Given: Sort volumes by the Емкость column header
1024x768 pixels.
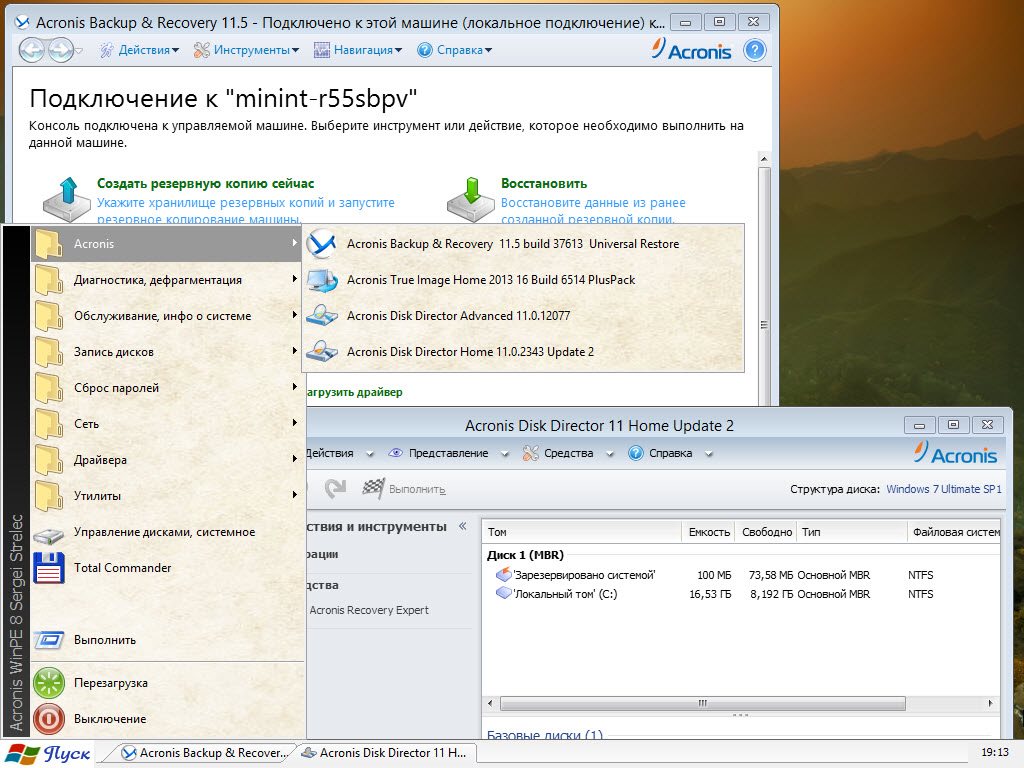Looking at the screenshot, I should point(709,532).
